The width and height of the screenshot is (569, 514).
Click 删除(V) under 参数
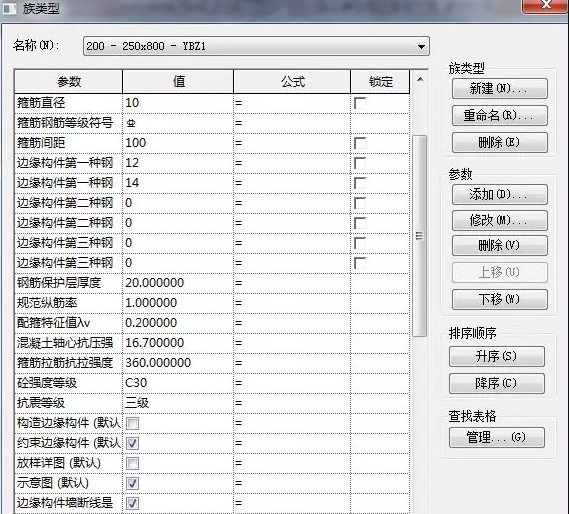coord(500,245)
